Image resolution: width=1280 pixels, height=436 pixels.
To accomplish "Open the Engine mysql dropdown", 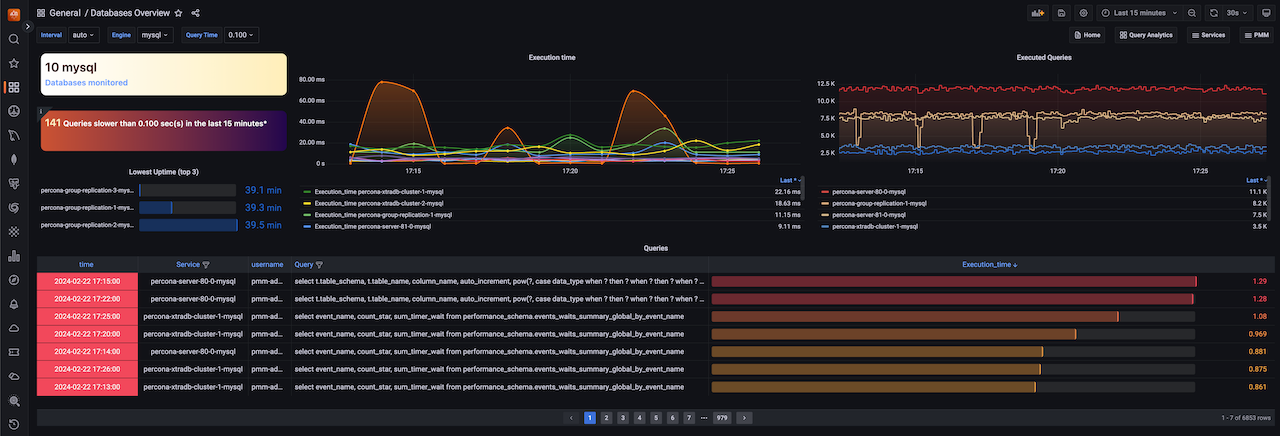I will coord(157,35).
